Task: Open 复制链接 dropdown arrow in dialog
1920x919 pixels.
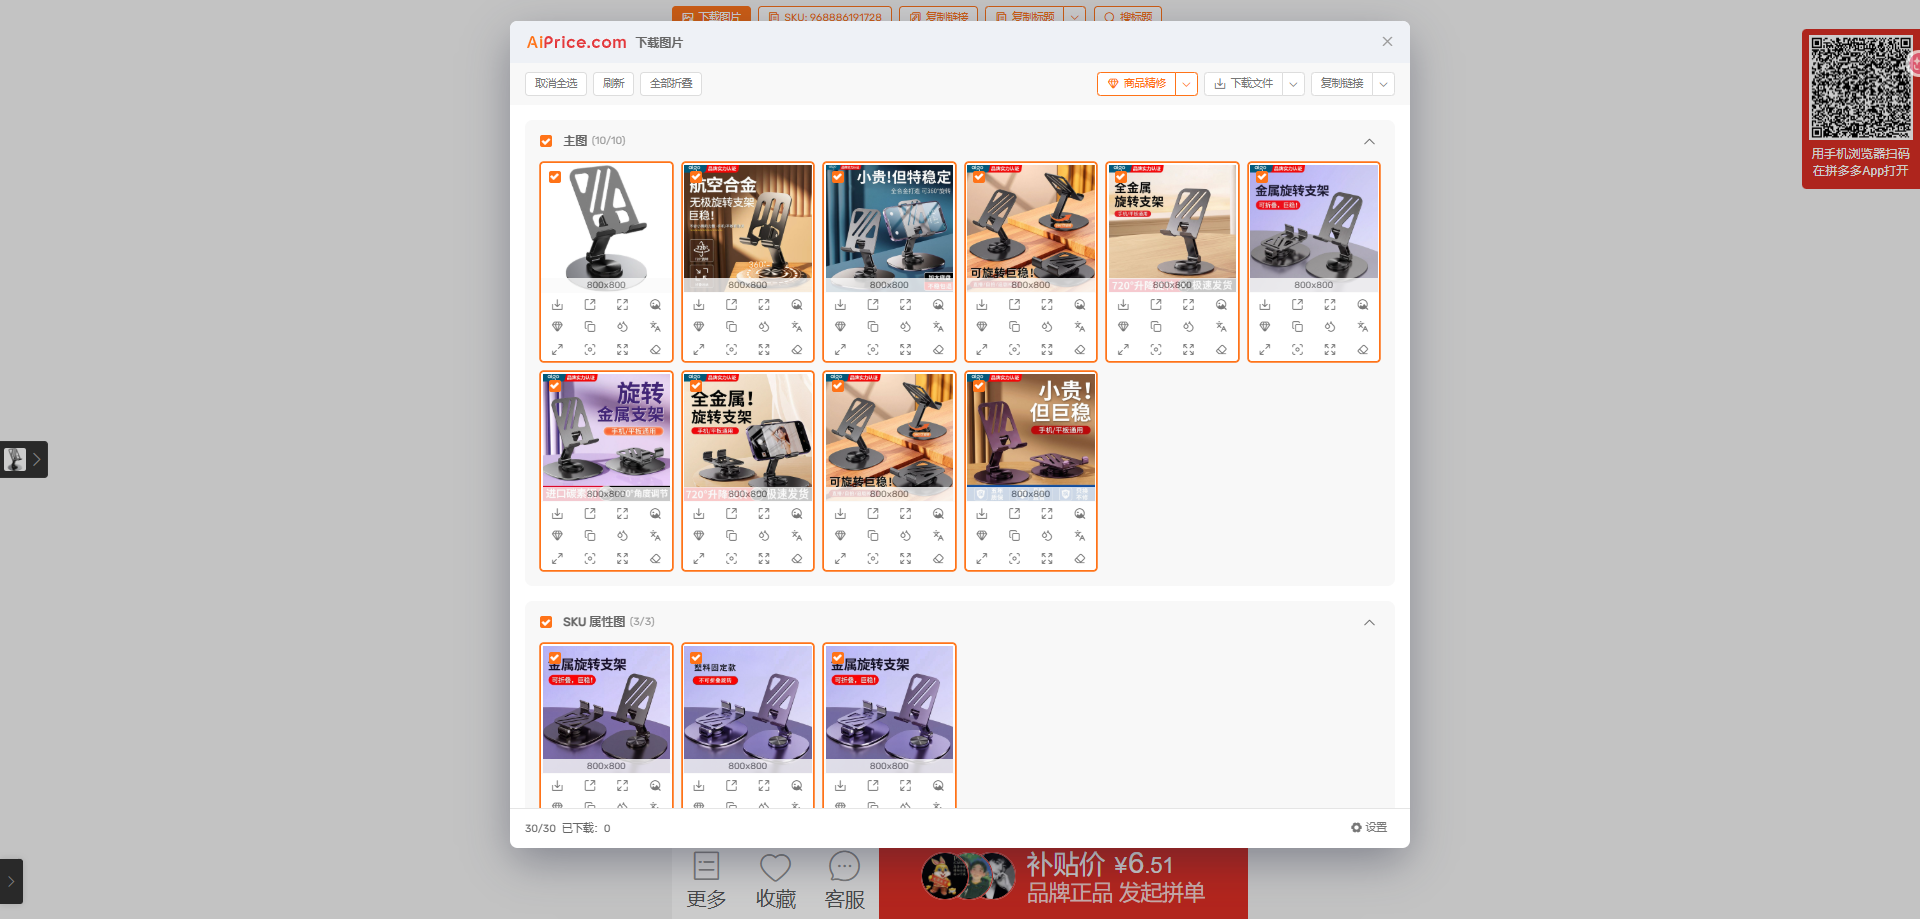Action: [x=1384, y=84]
